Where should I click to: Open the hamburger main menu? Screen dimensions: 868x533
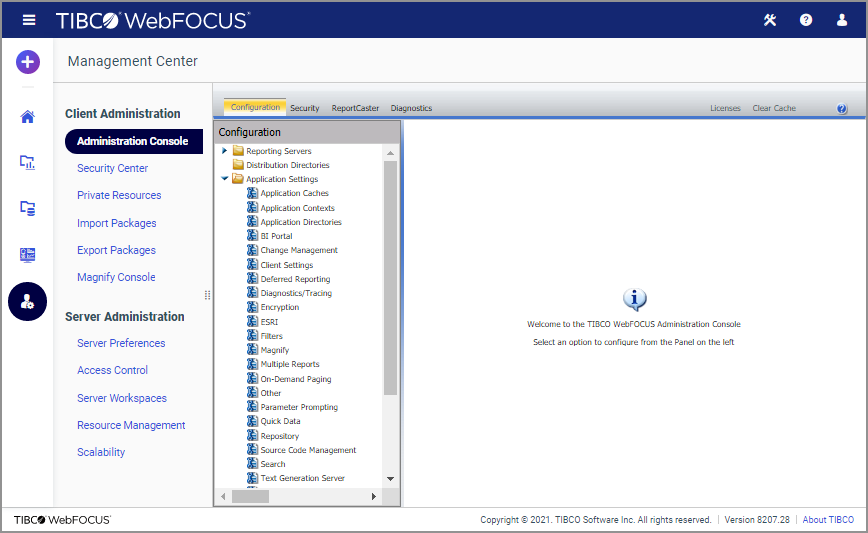[x=29, y=20]
